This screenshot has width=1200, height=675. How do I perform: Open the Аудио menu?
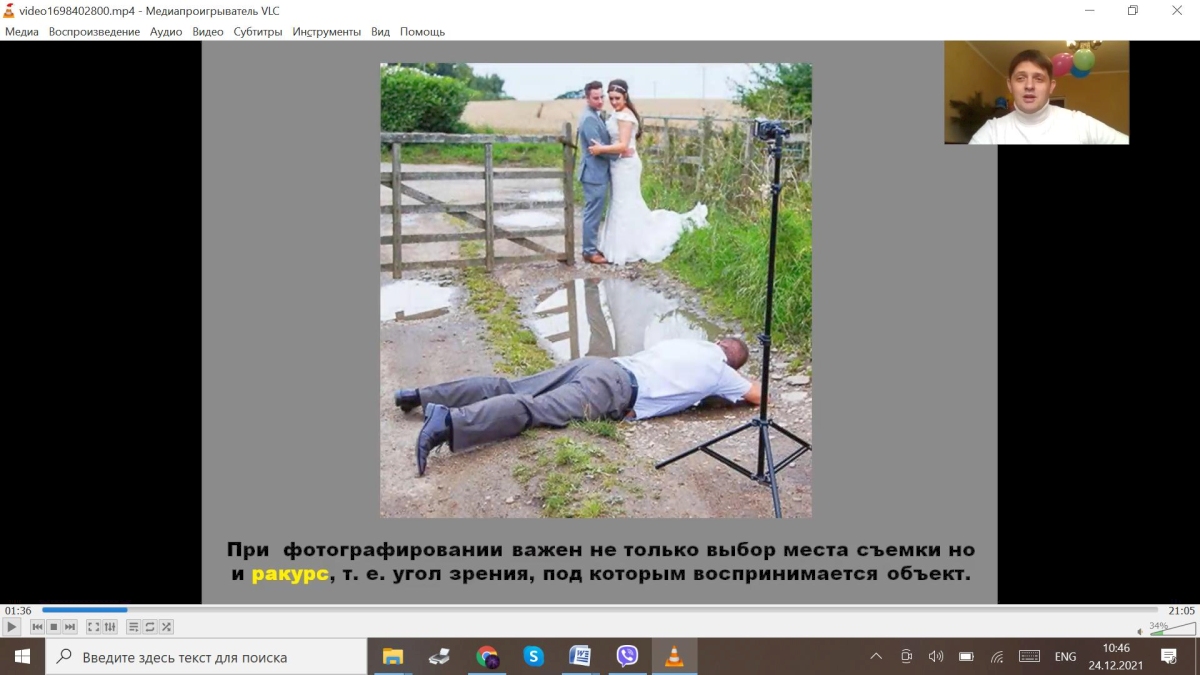pos(166,32)
